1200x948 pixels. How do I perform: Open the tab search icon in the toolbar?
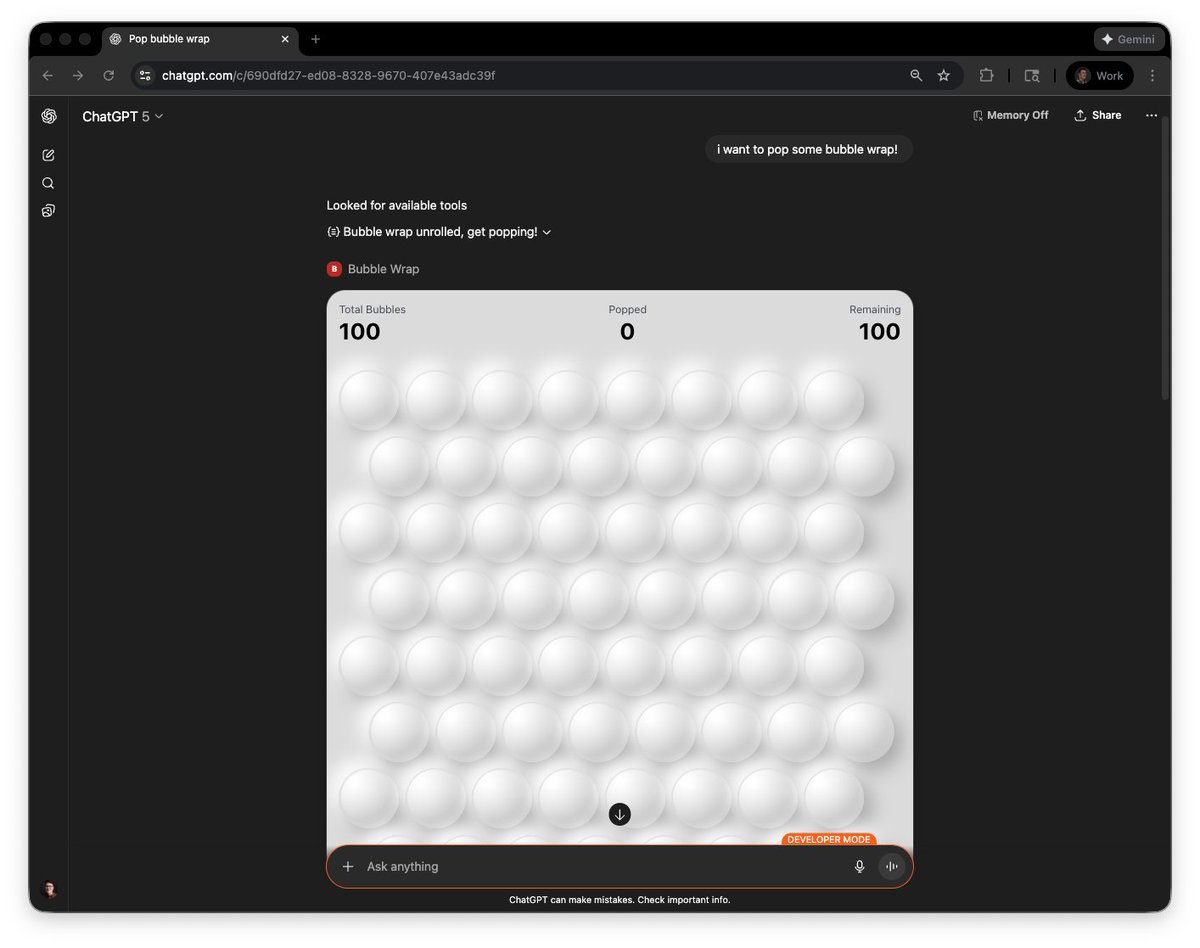click(1032, 76)
